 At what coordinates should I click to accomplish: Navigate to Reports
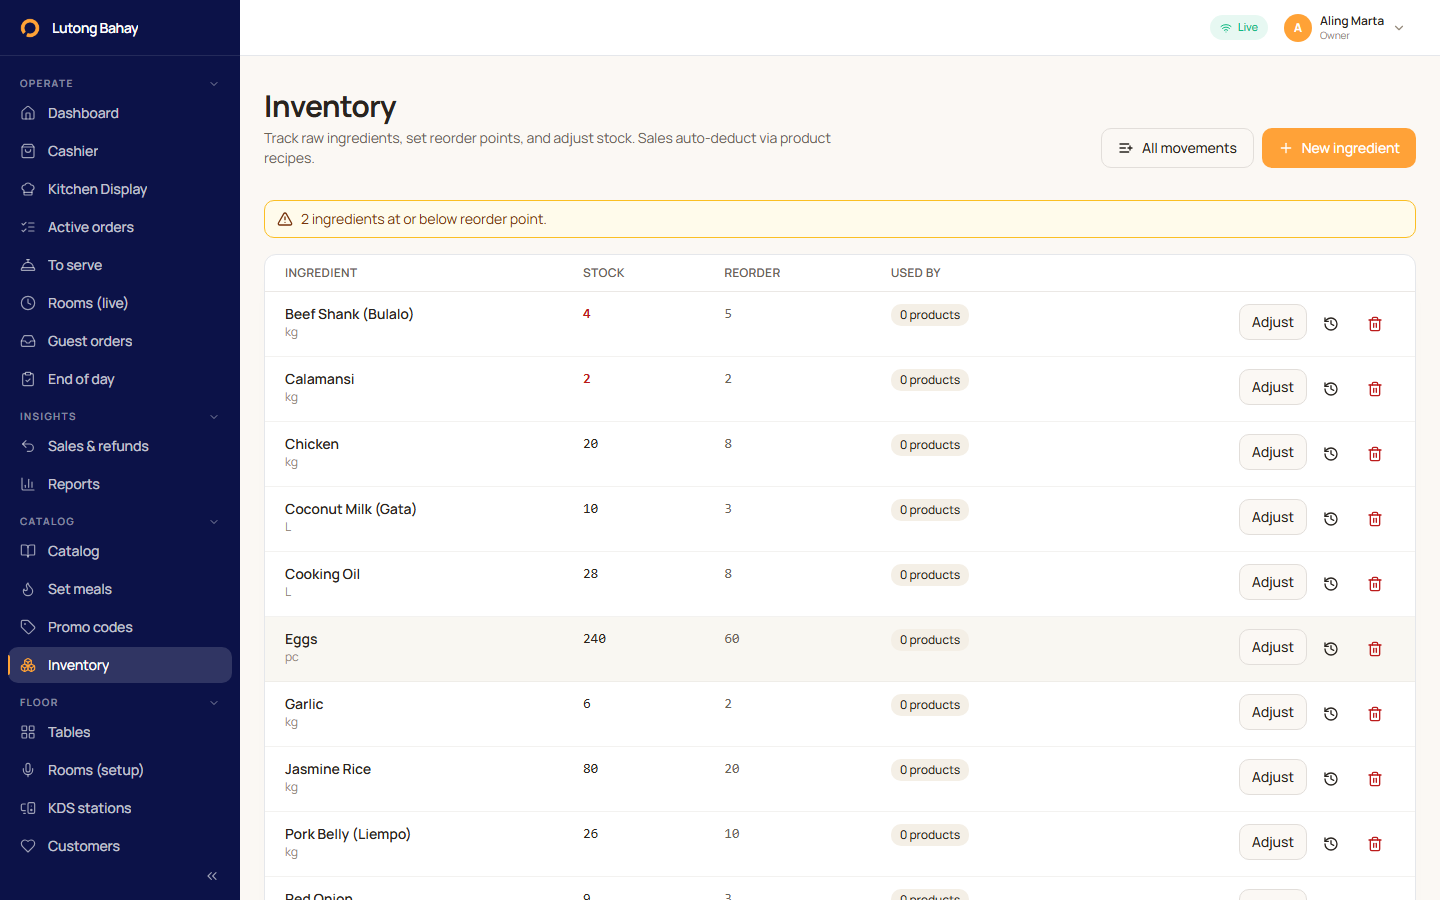(120, 484)
